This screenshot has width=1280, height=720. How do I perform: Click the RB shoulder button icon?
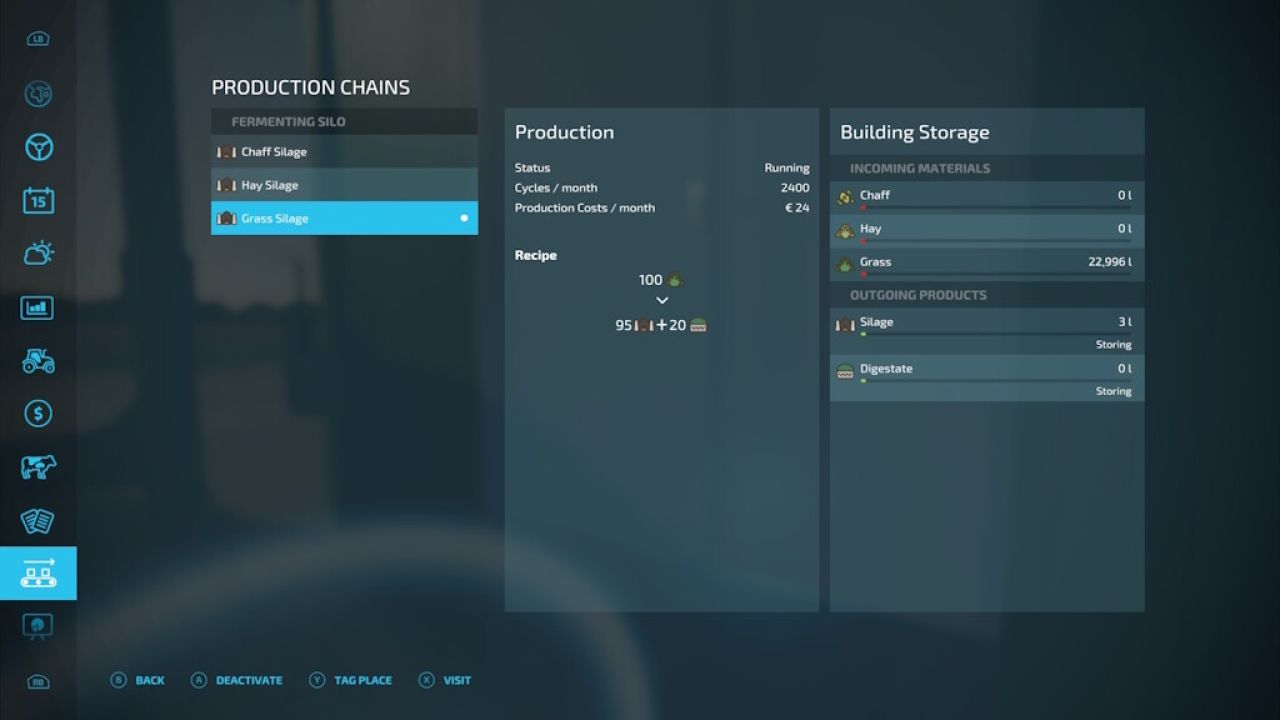point(38,682)
